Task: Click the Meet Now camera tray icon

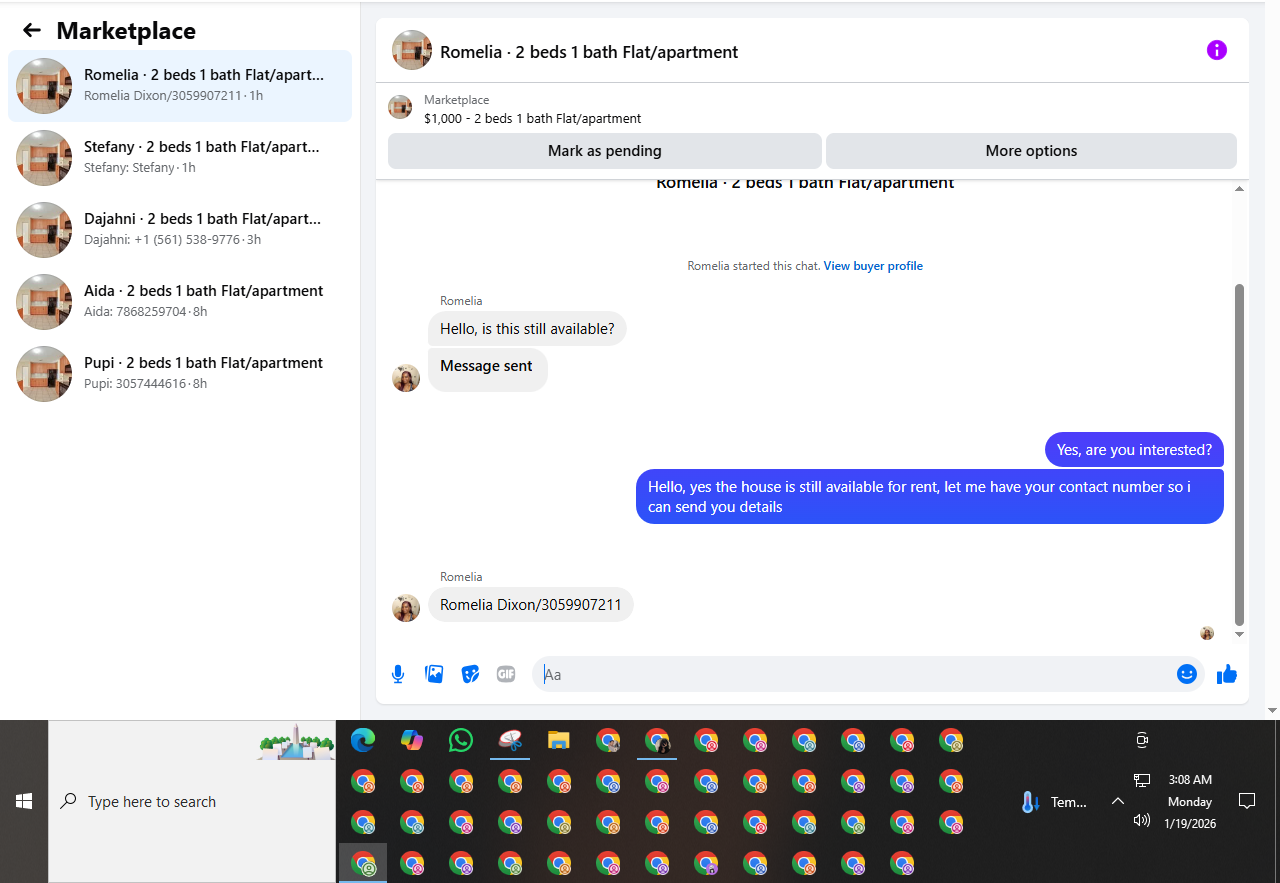Action: 1142,740
